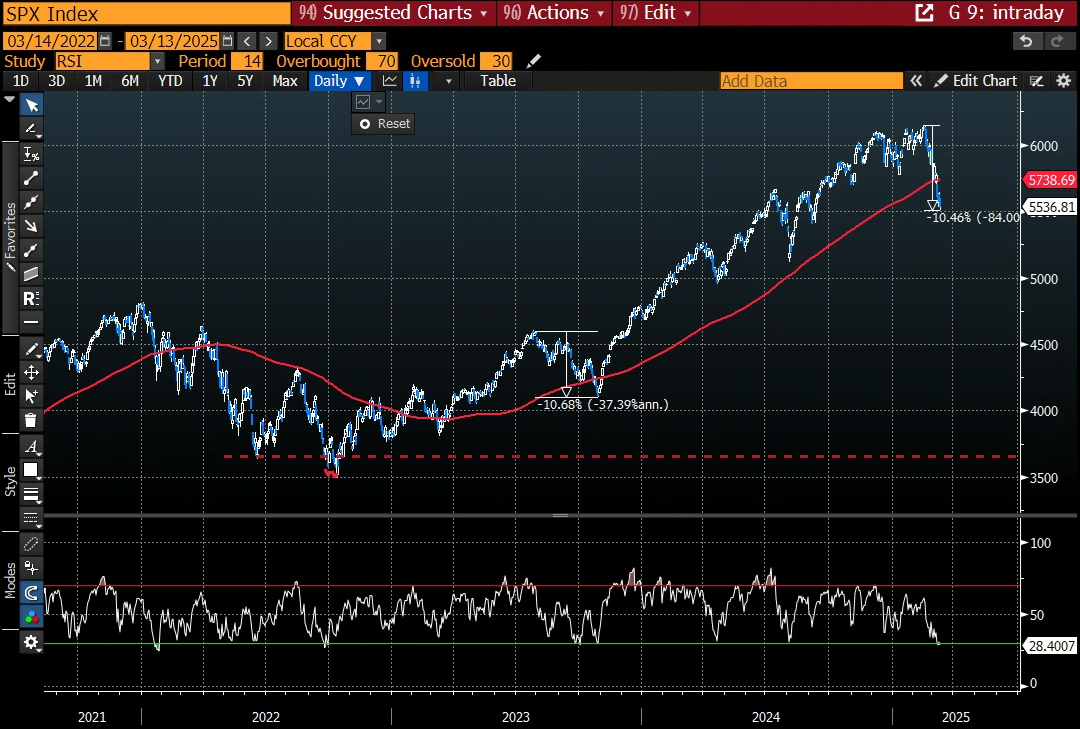This screenshot has width=1080, height=729.
Task: Toggle the color dots mode icon
Action: click(x=32, y=617)
